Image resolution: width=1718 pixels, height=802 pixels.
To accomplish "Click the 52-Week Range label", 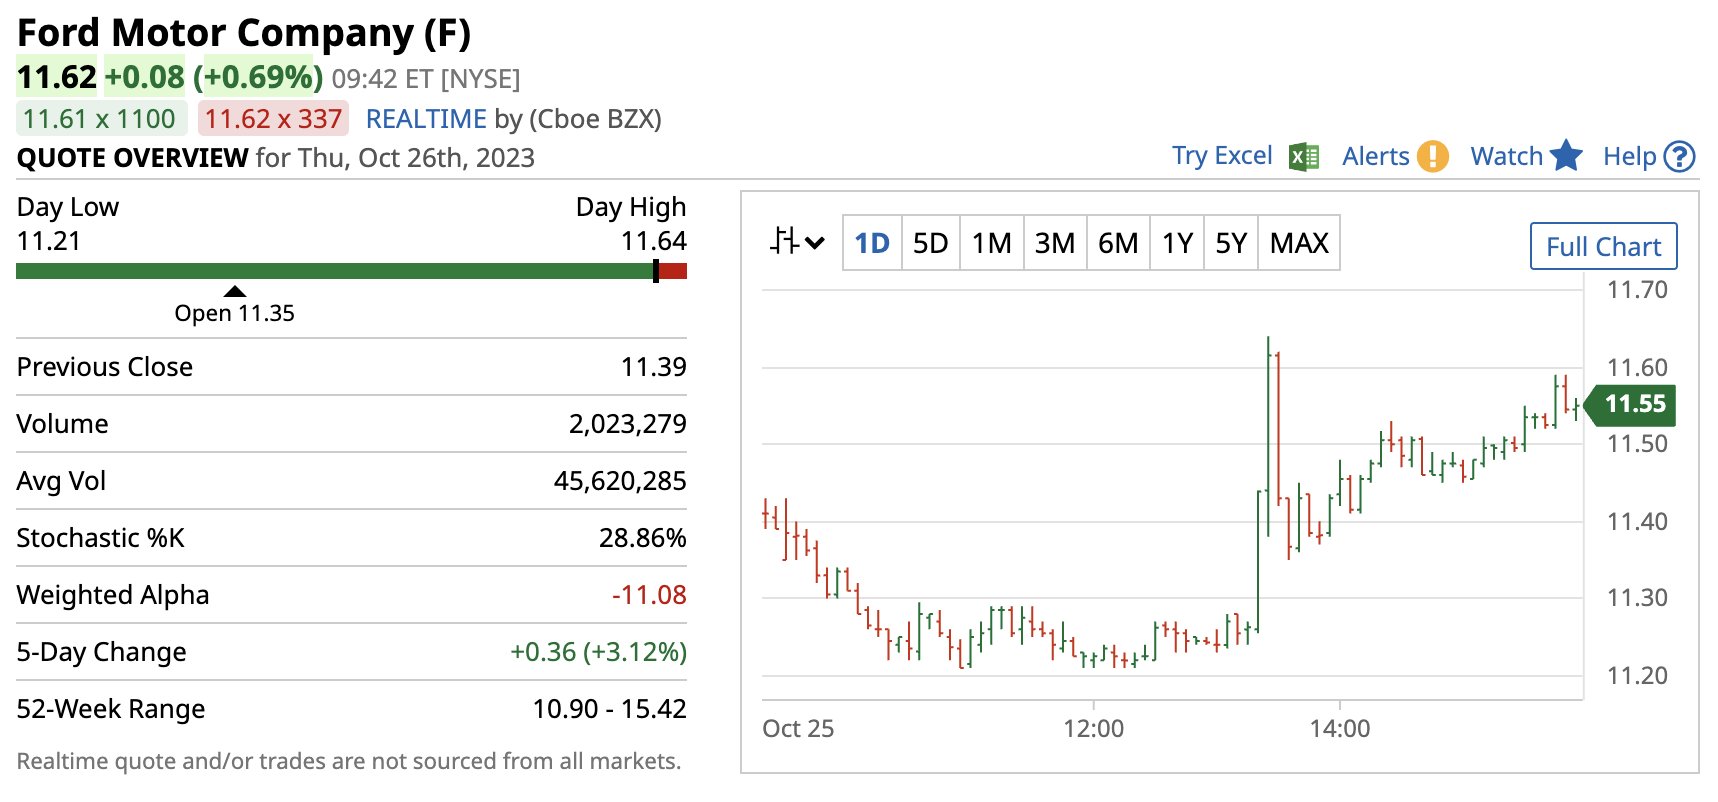I will click(111, 709).
